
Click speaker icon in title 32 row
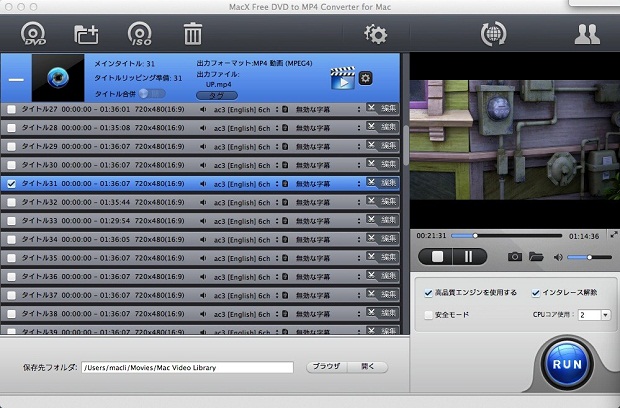click(x=203, y=202)
